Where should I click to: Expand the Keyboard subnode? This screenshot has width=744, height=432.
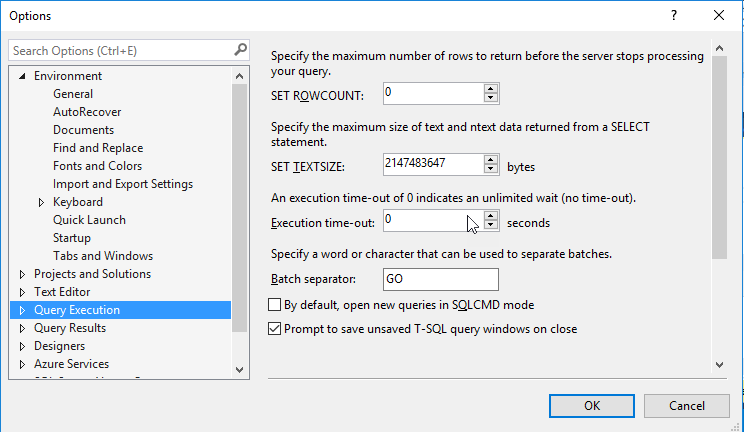pyautogui.click(x=42, y=202)
